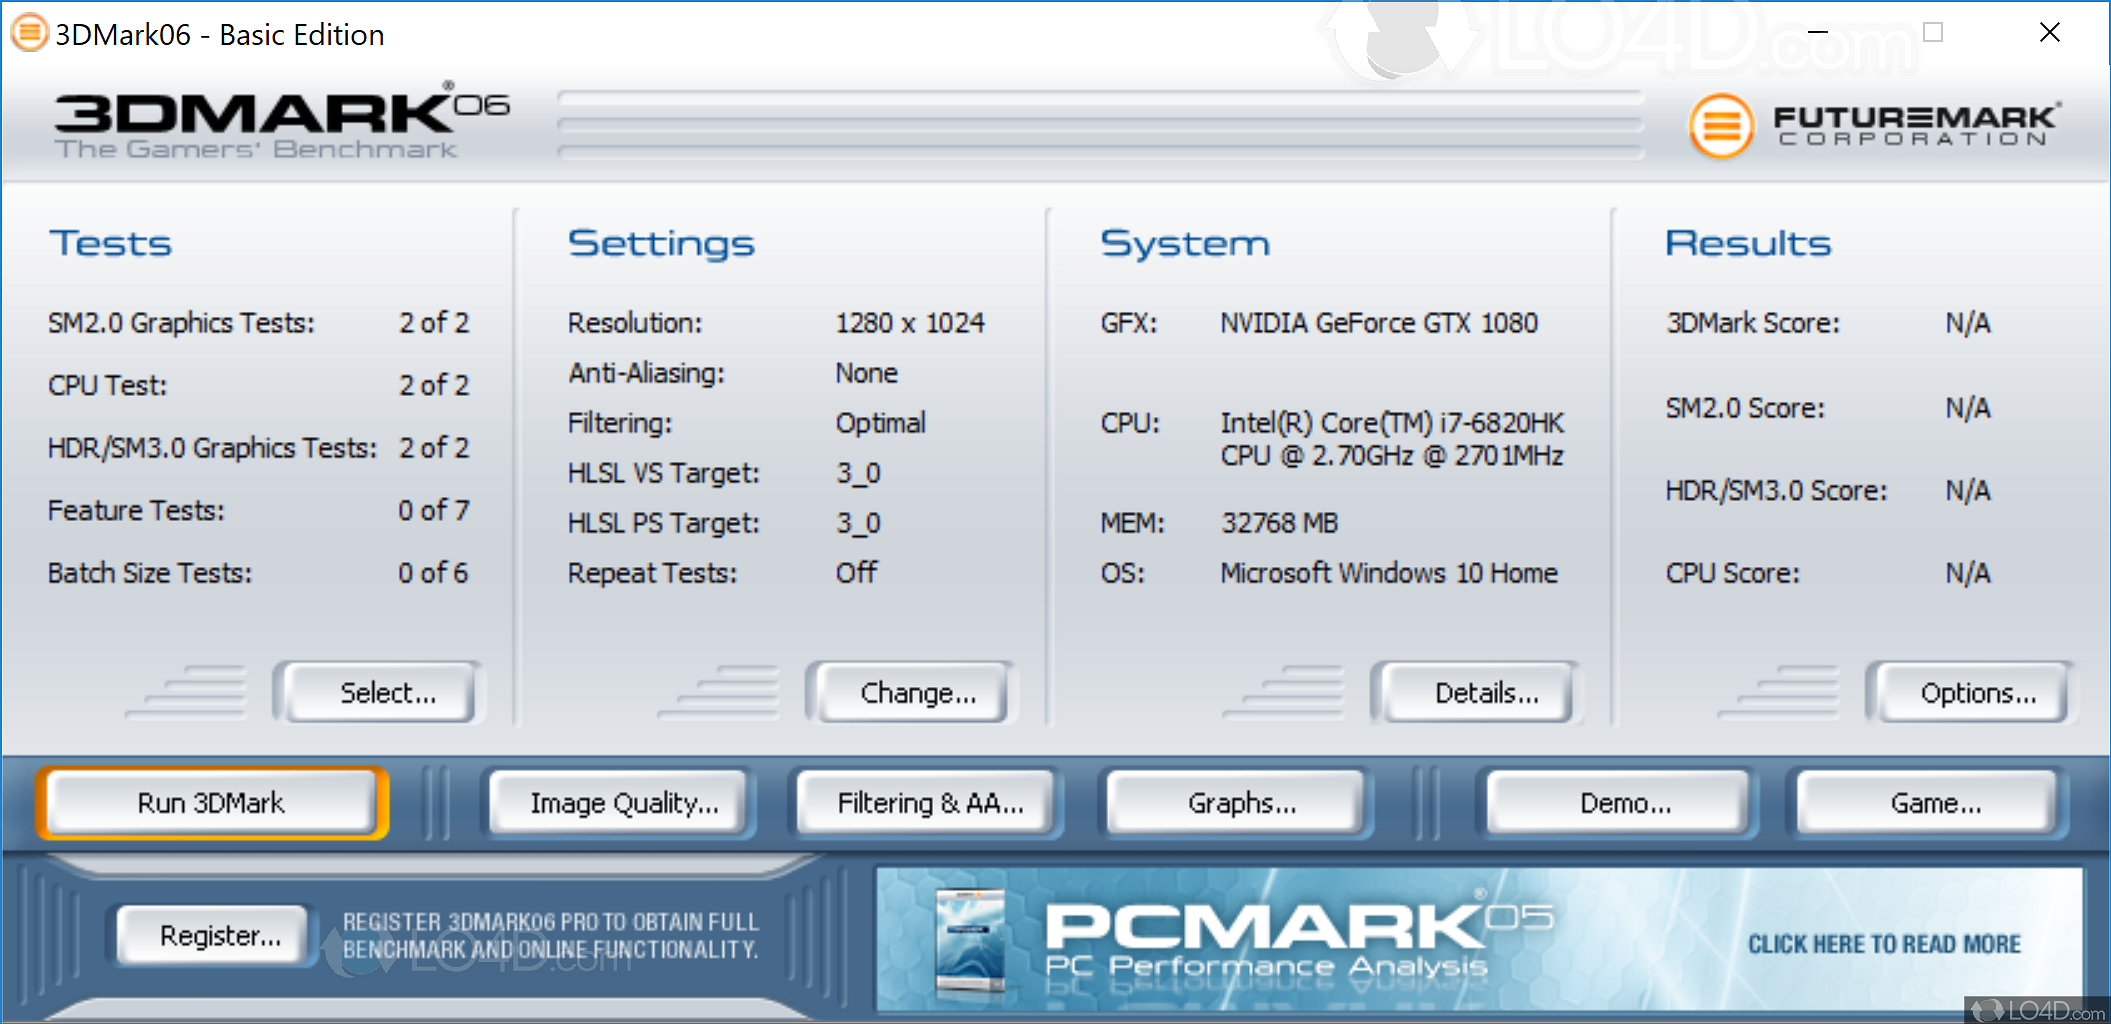The height and width of the screenshot is (1024, 2111).
Task: Click '3DMark Score:' label
Action: pos(1752,323)
